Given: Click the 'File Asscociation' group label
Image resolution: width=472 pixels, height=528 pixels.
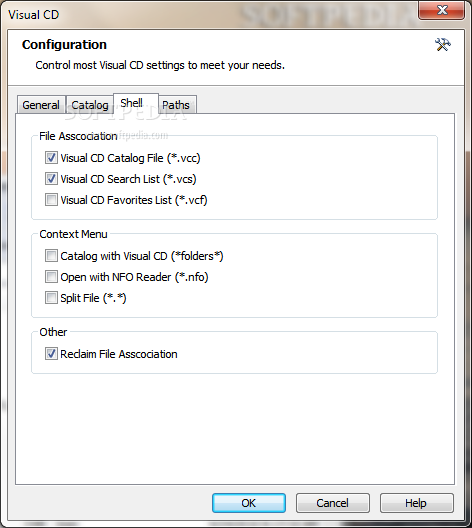Looking at the screenshot, I should [78, 136].
